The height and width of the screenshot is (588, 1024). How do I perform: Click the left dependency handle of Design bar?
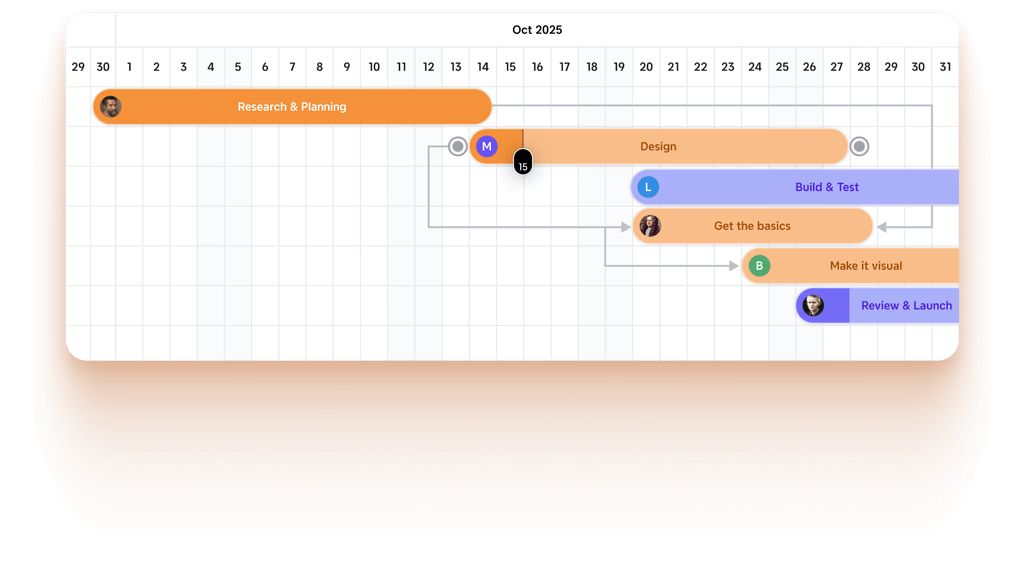[458, 147]
